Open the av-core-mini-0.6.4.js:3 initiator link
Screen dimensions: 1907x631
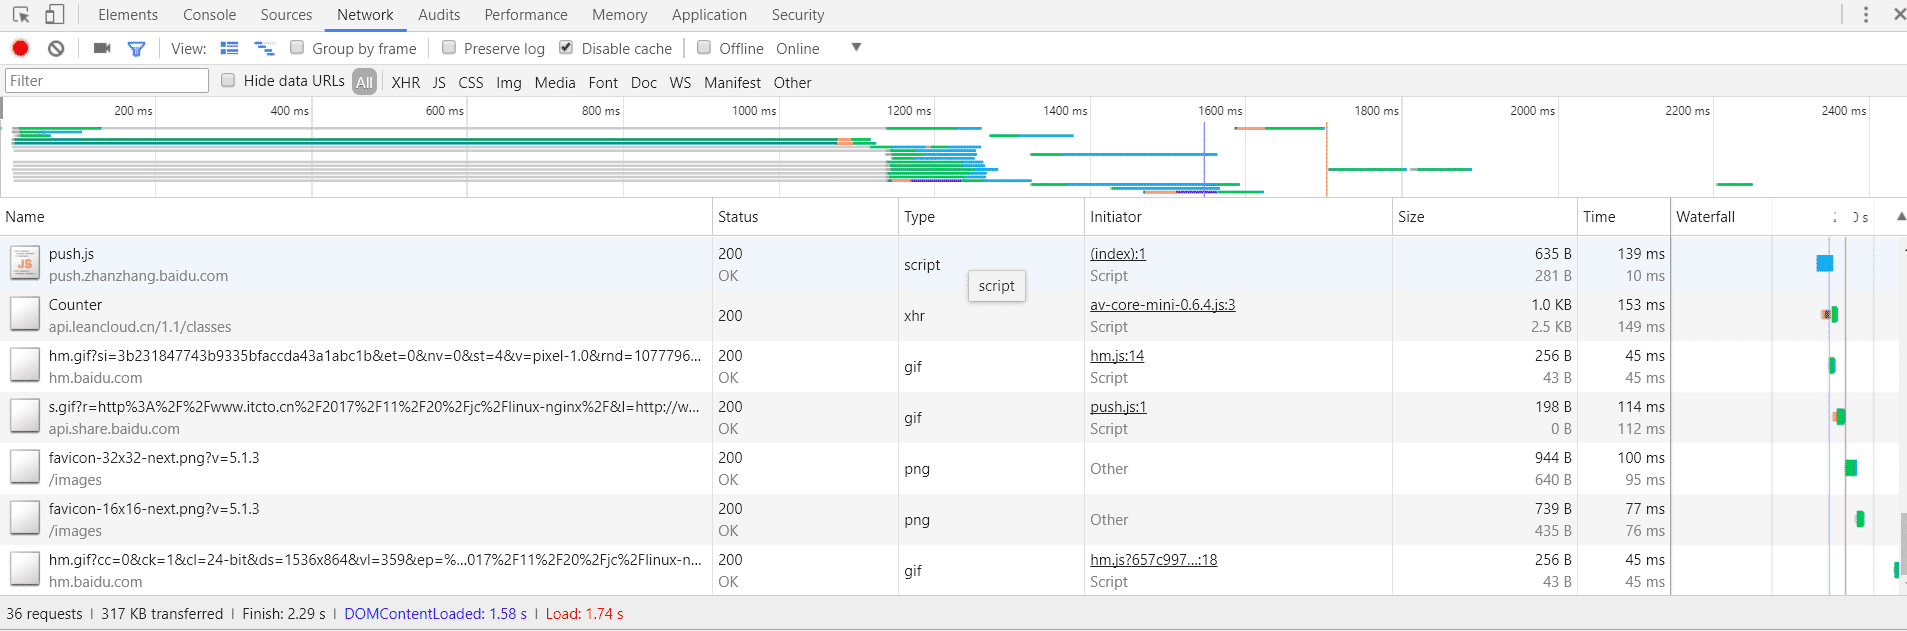[x=1162, y=305]
